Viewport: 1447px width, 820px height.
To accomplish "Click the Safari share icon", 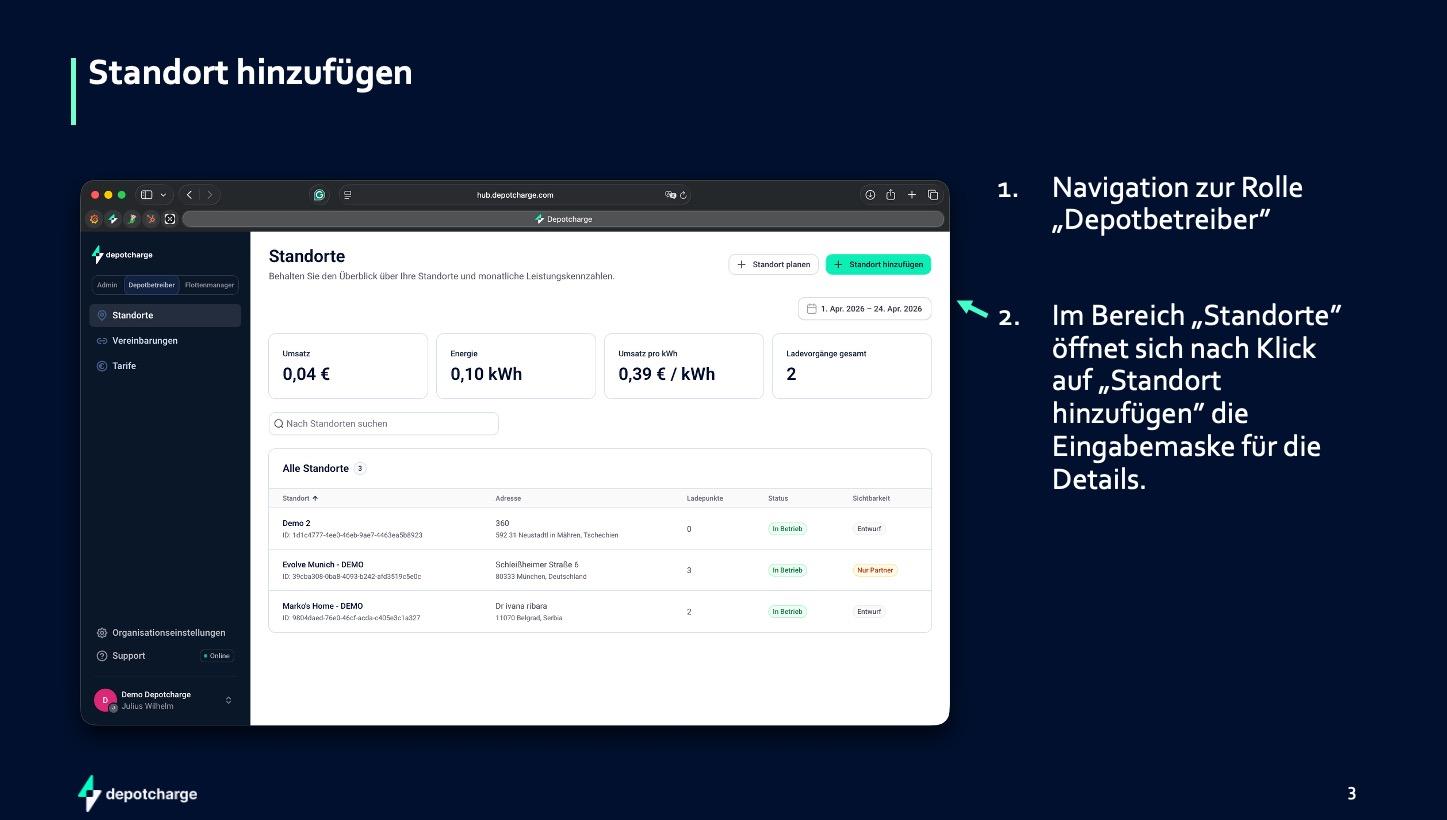I will click(890, 195).
